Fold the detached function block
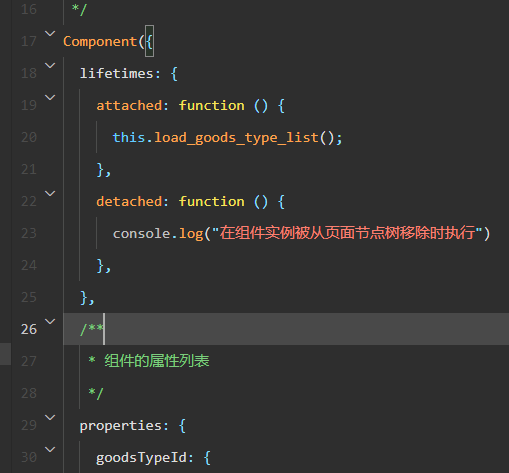509x473 pixels. [x=50, y=193]
